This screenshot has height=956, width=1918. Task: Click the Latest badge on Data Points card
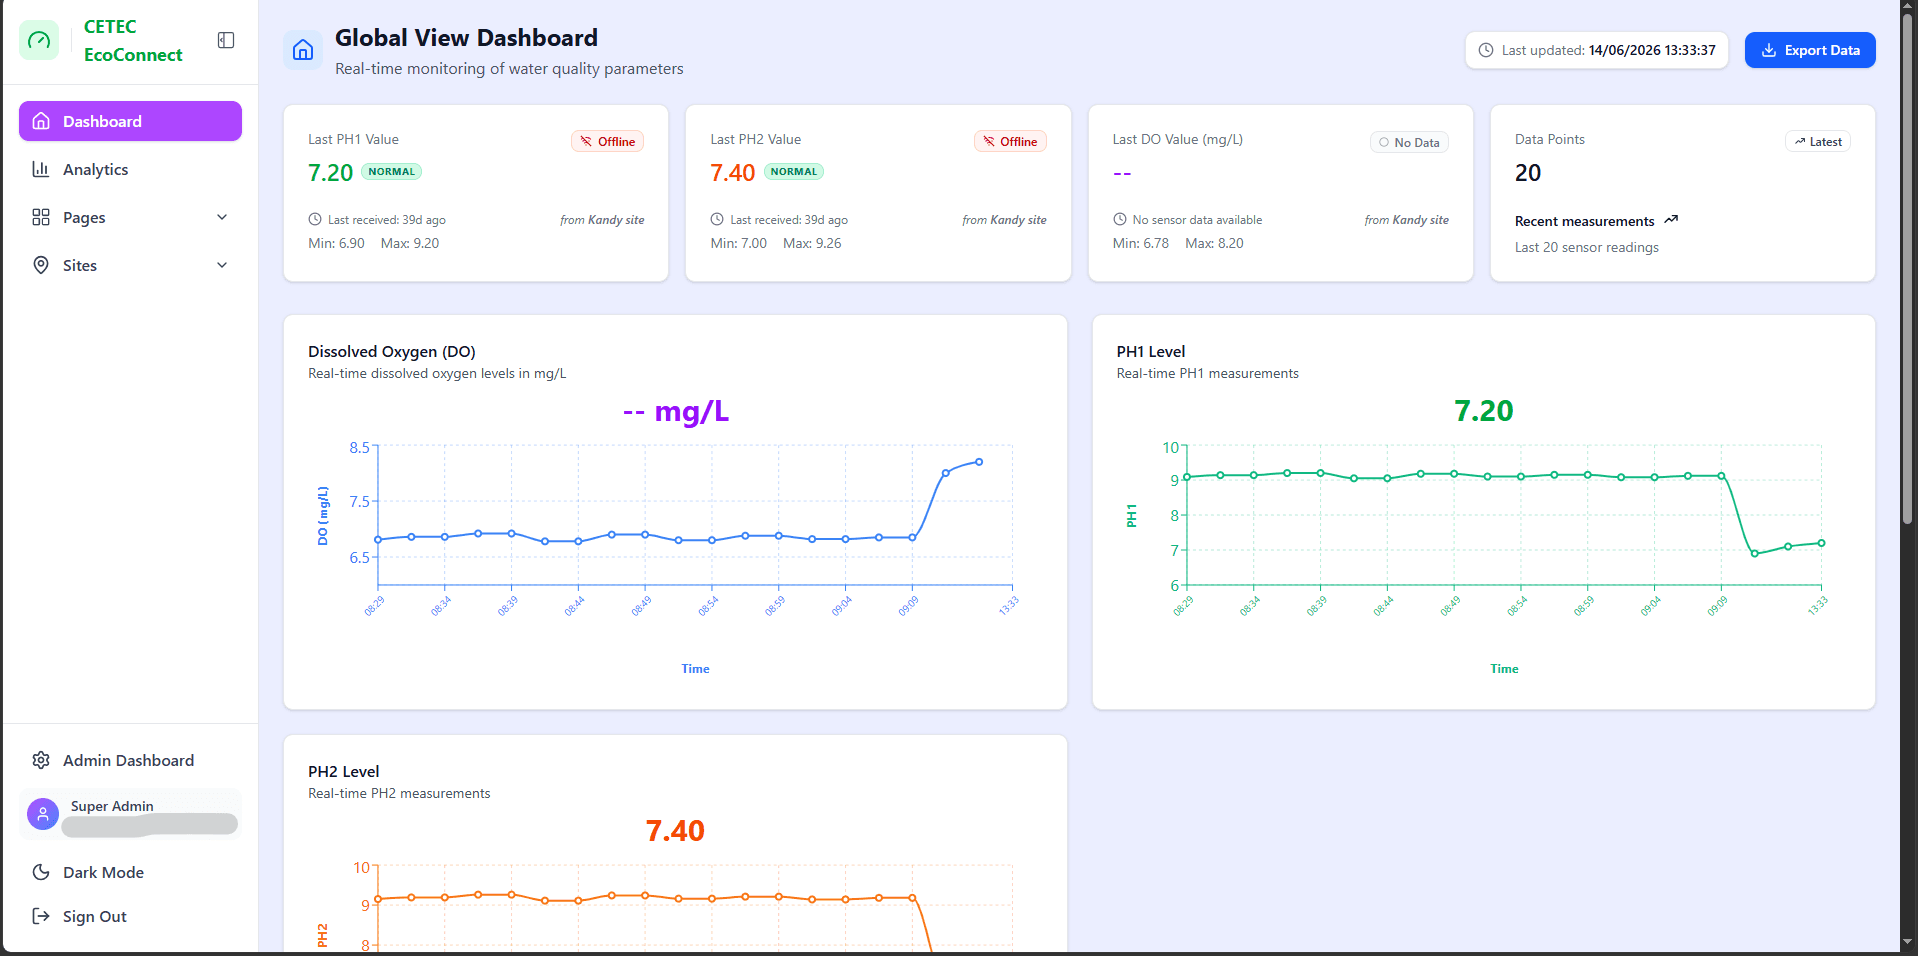1818,141
